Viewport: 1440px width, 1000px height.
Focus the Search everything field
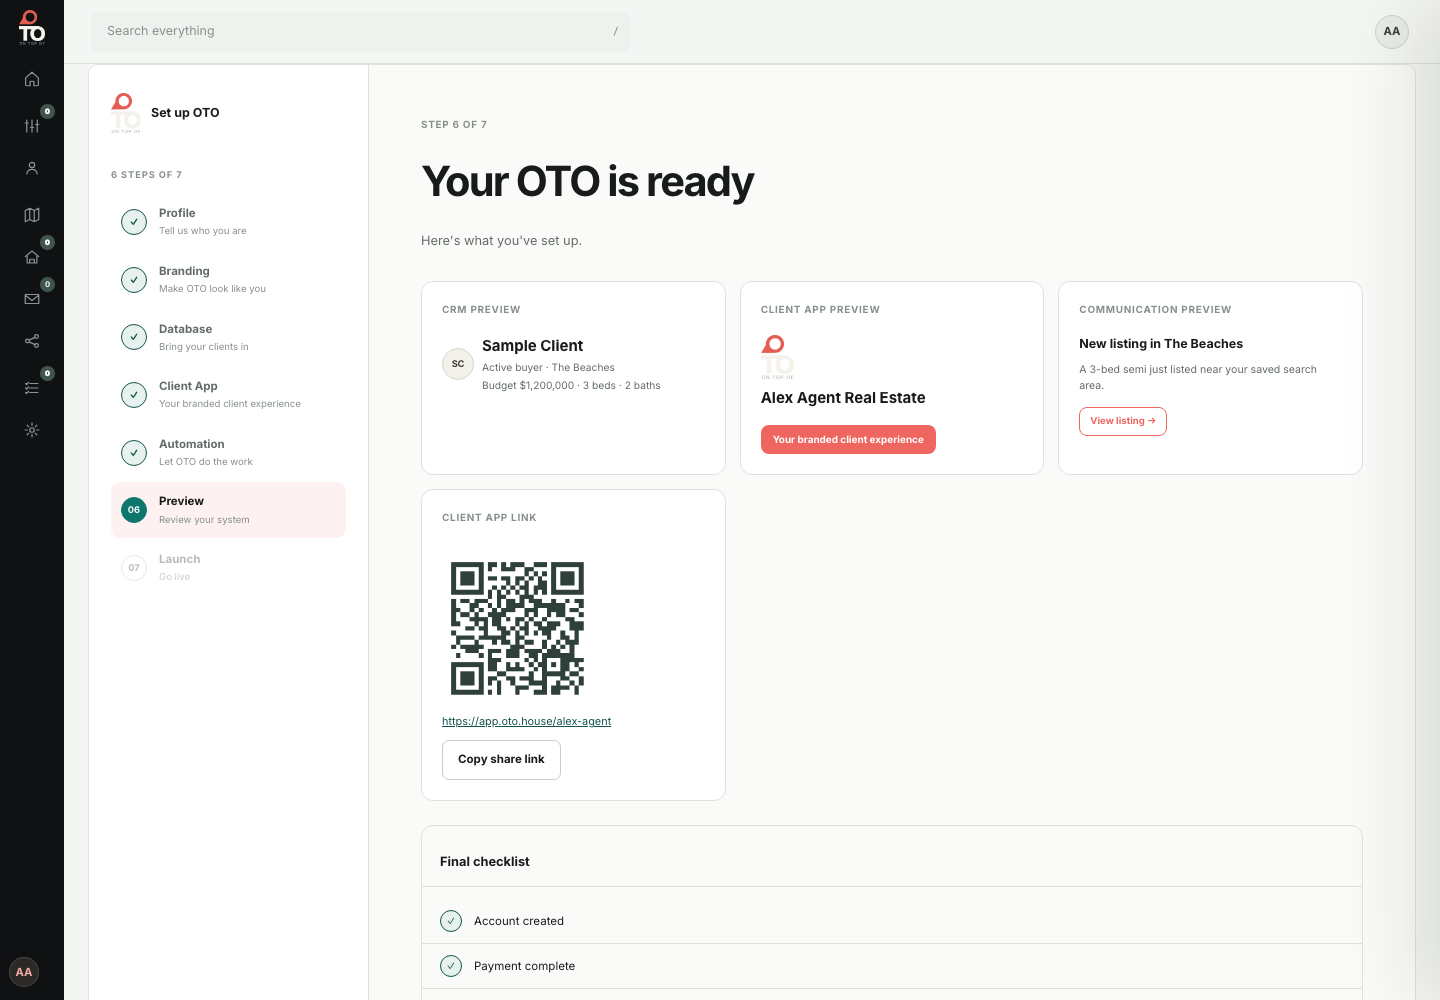pyautogui.click(x=361, y=32)
